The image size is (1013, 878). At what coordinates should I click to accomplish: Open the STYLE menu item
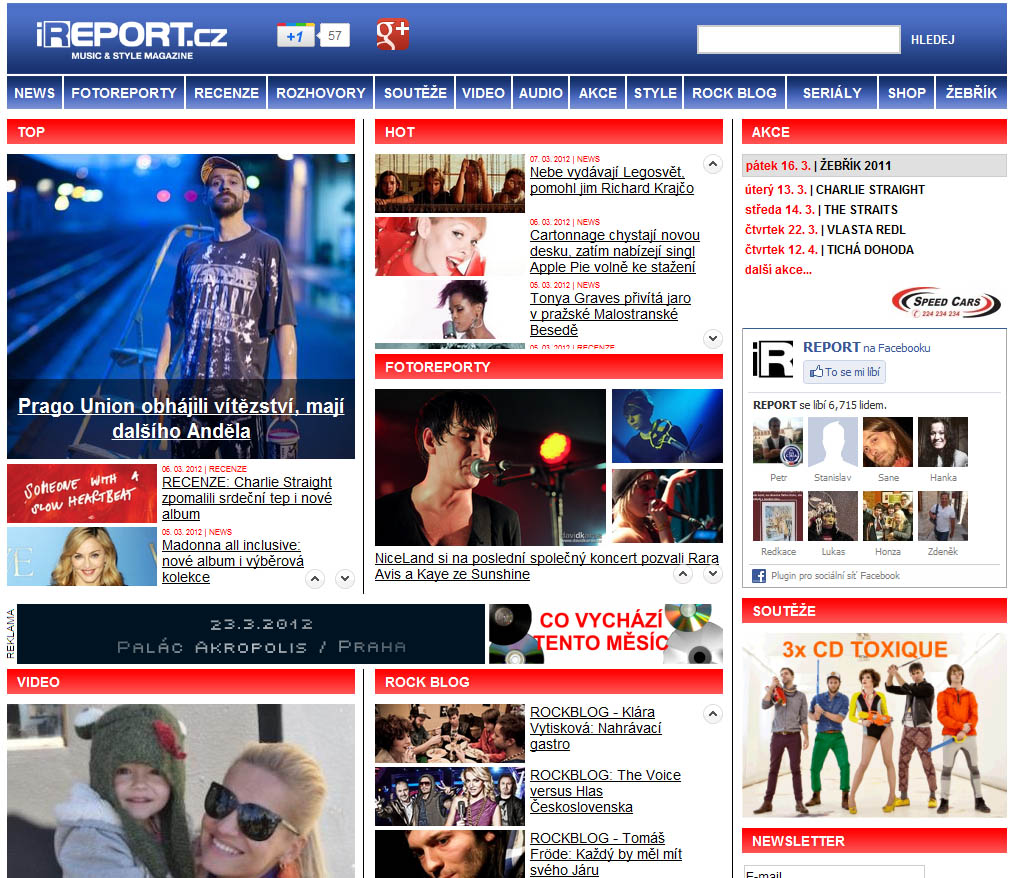pyautogui.click(x=655, y=92)
